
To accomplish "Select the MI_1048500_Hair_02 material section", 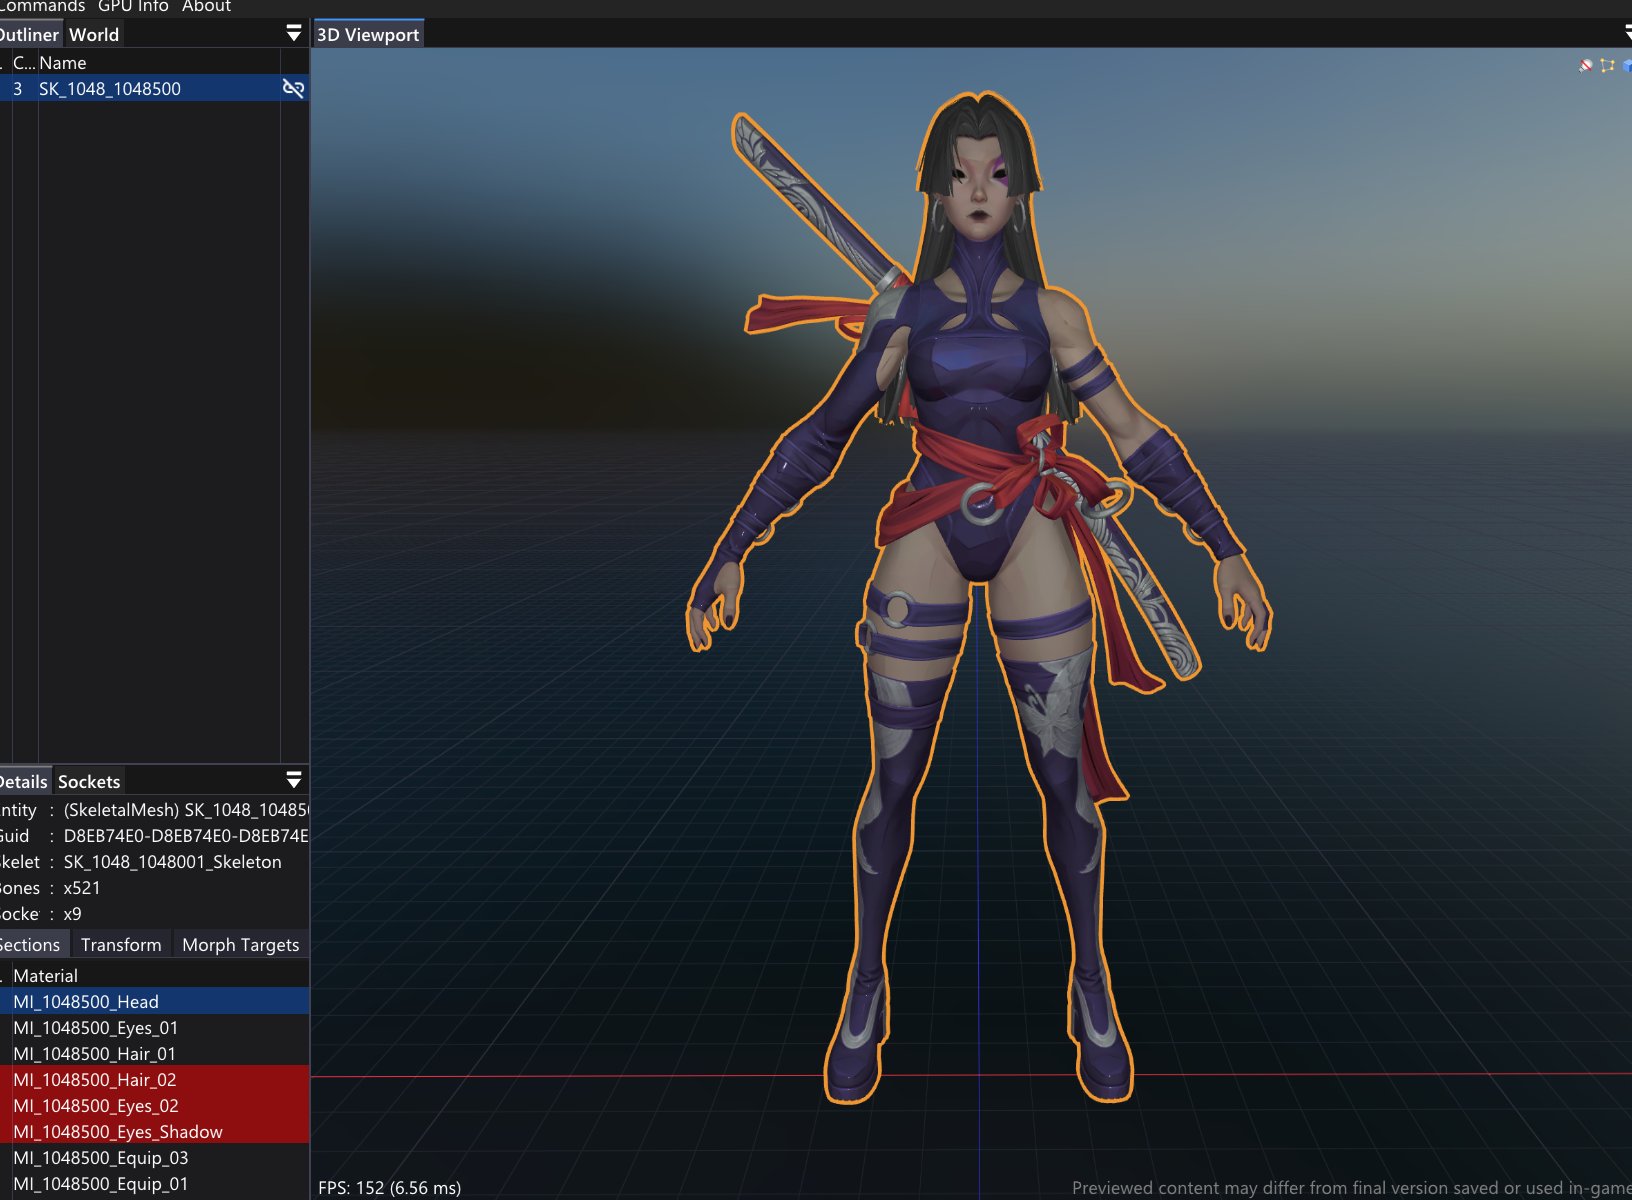I will (95, 1080).
